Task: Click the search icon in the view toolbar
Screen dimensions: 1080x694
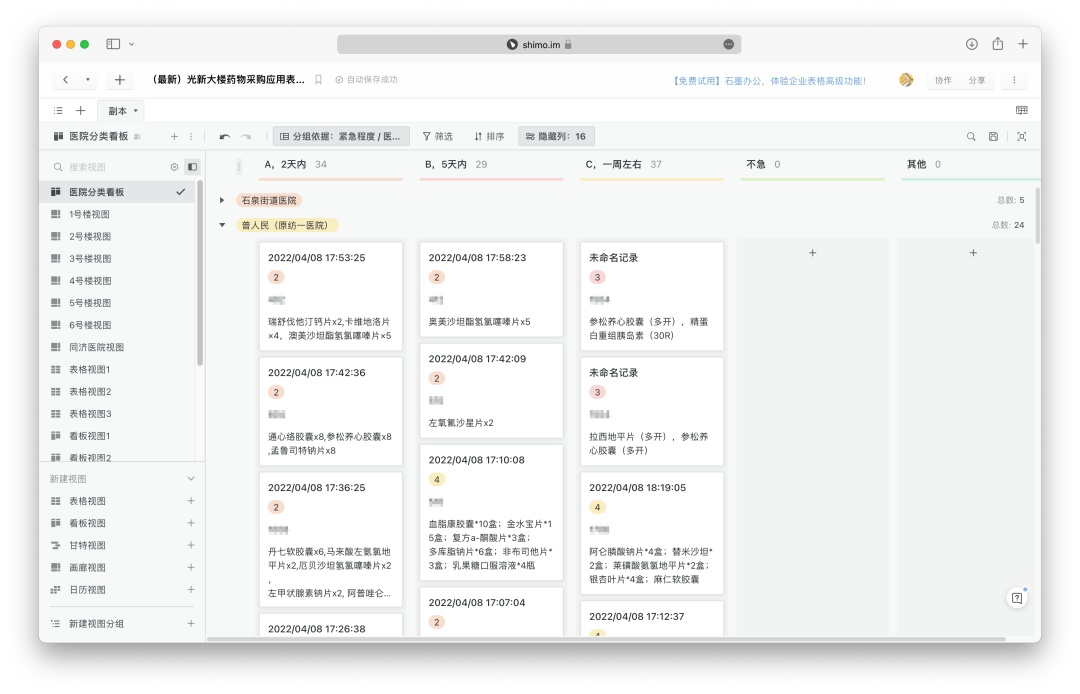Action: [971, 136]
